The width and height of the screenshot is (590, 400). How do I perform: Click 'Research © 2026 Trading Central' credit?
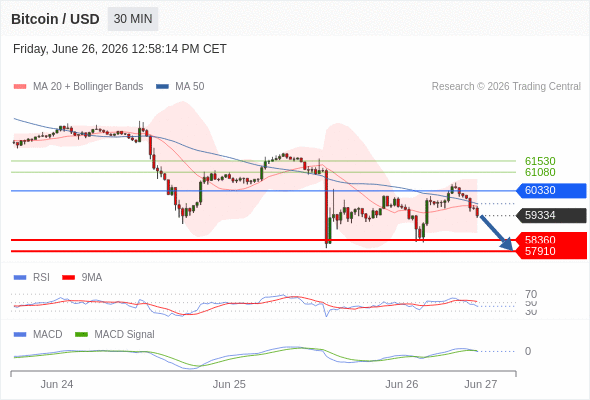506,87
